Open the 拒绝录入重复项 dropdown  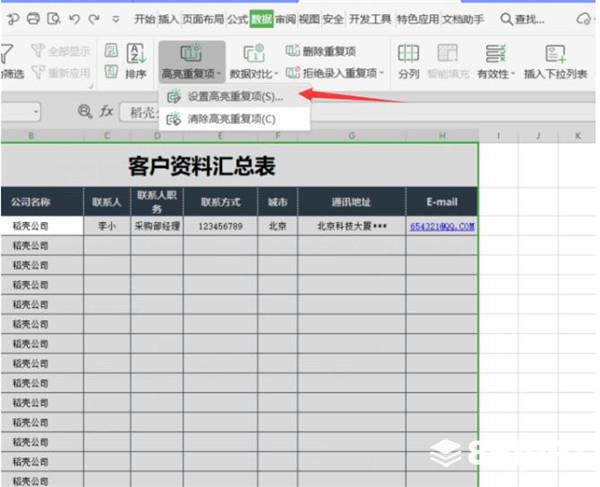(335, 73)
